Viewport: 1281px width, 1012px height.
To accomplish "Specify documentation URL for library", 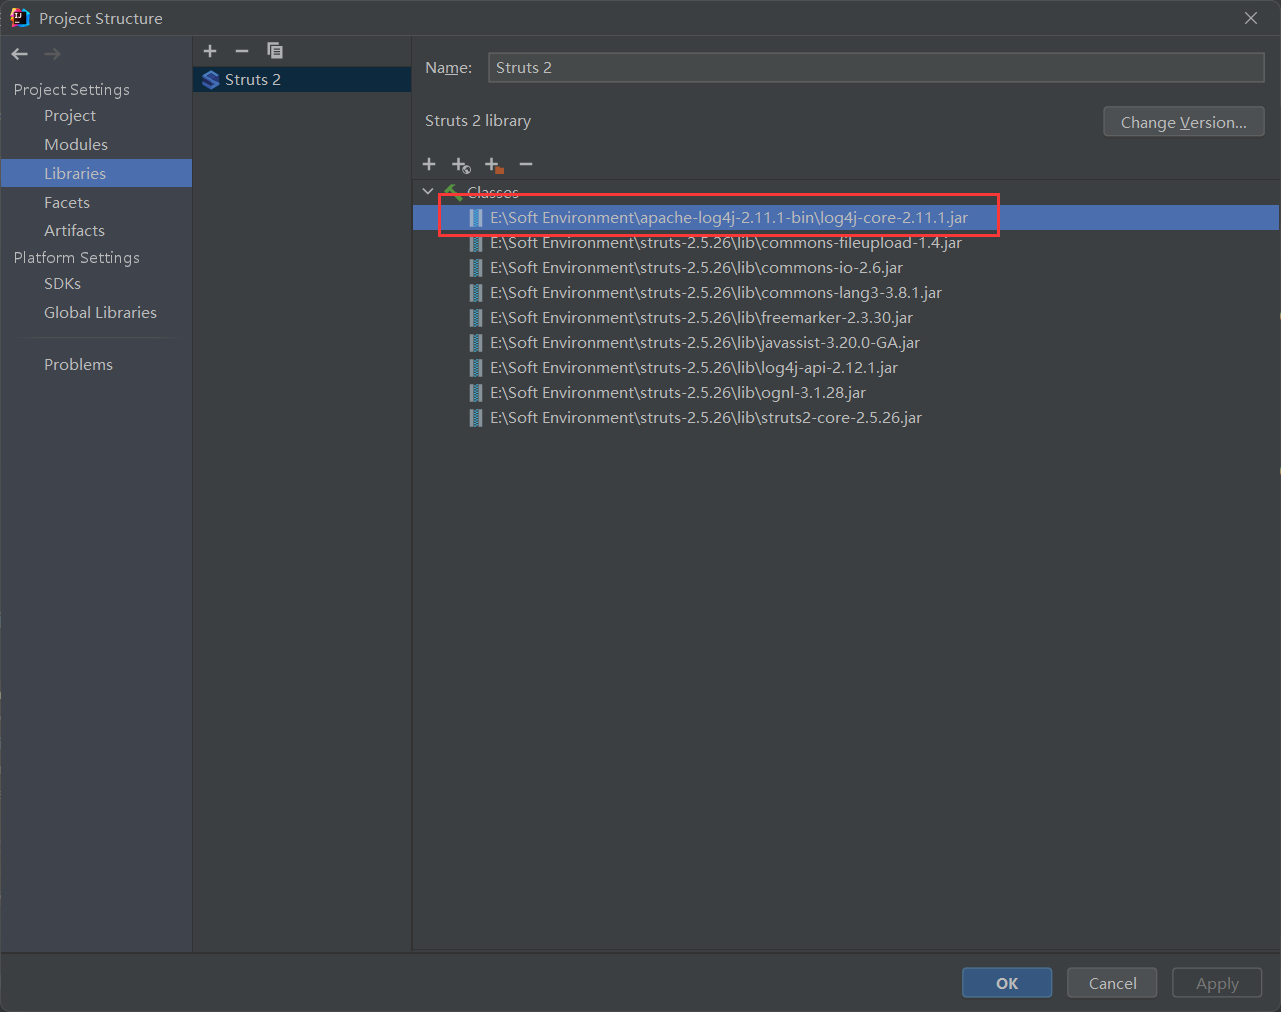I will tap(461, 165).
